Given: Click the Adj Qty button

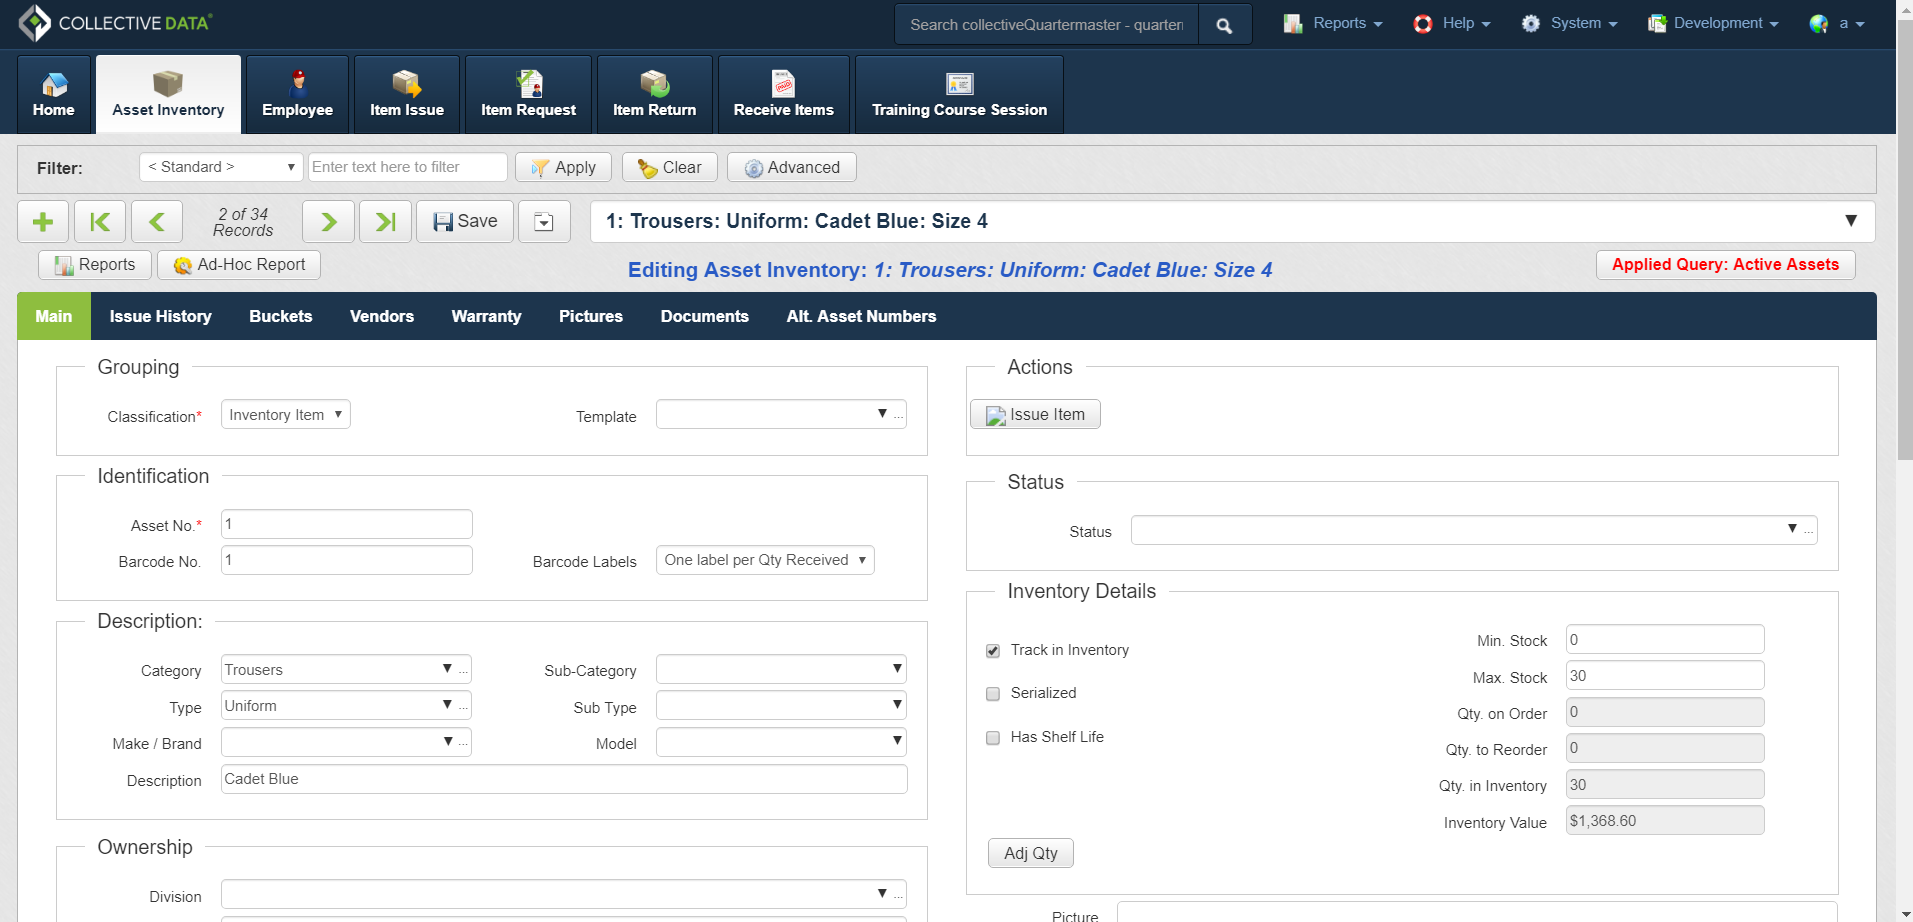Looking at the screenshot, I should tap(1031, 853).
